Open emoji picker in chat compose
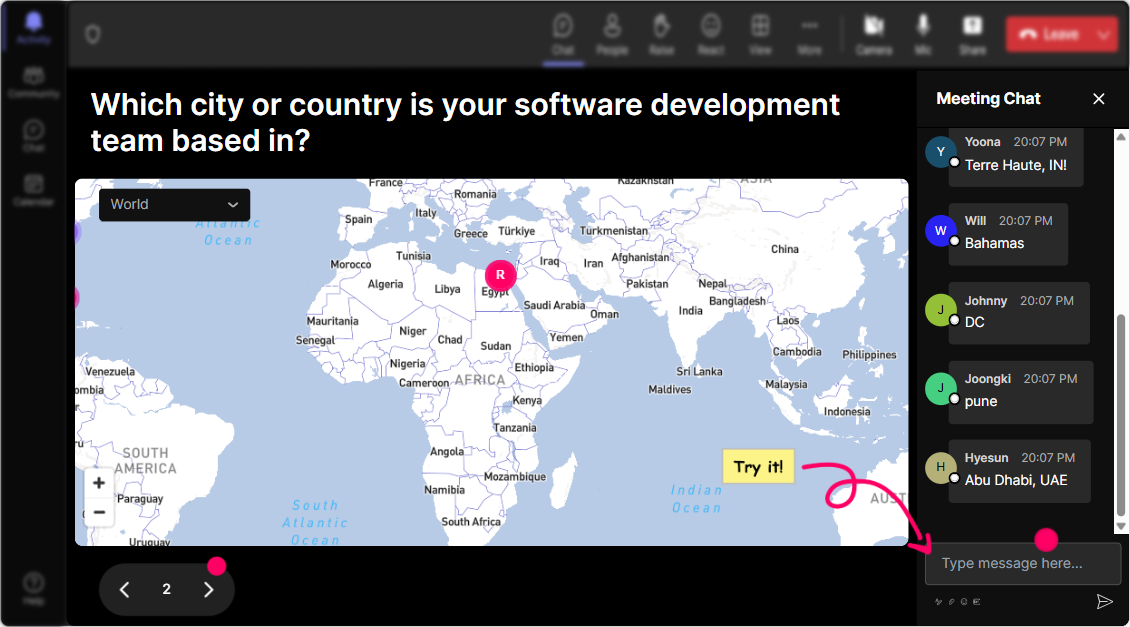1130x627 pixels. (964, 602)
